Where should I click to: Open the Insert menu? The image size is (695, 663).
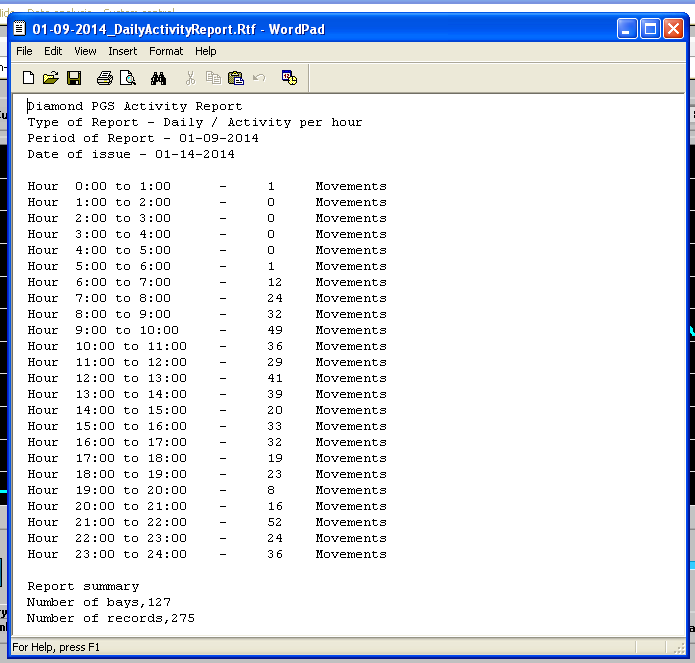(123, 51)
